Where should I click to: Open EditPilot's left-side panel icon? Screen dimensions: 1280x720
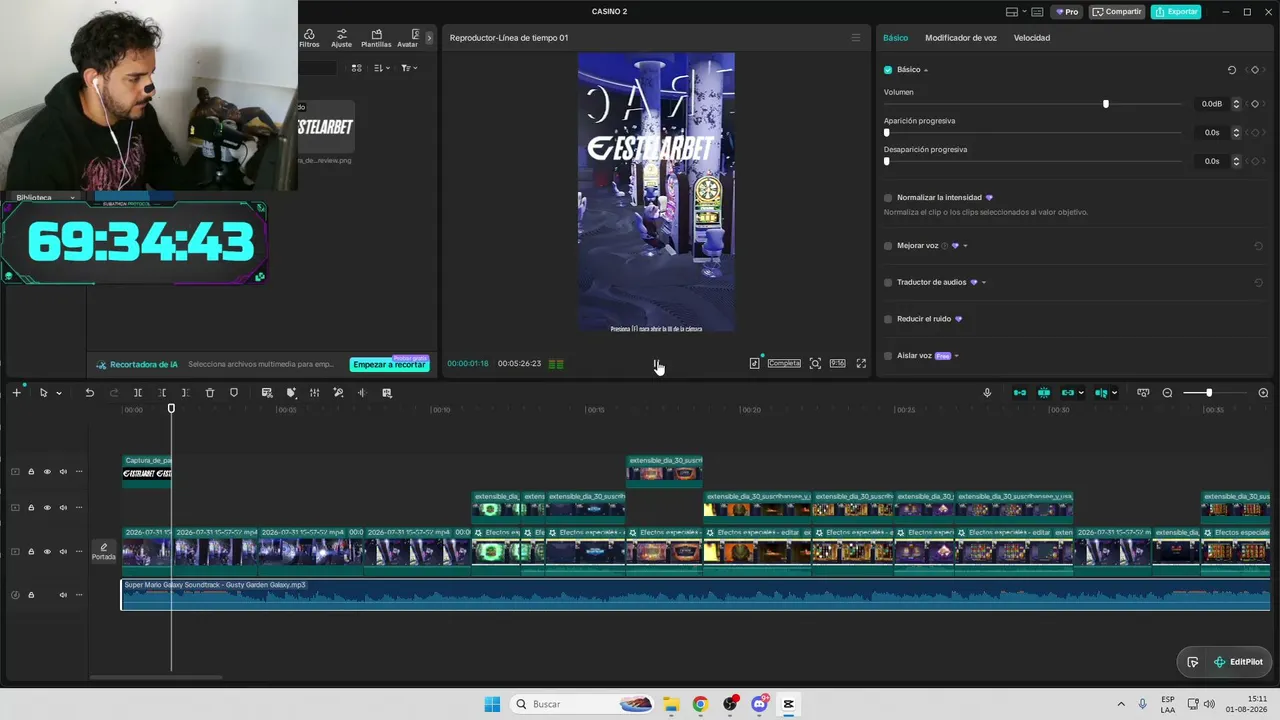tap(1192, 662)
